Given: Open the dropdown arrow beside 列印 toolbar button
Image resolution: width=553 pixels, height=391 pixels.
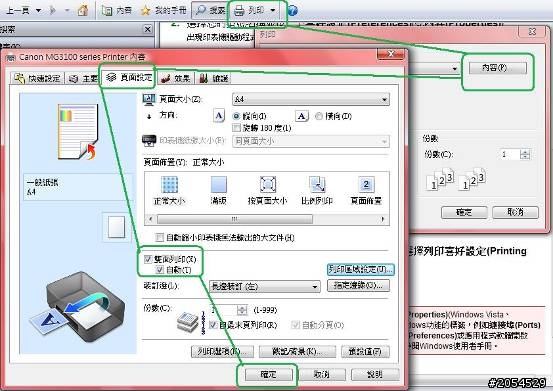Looking at the screenshot, I should pyautogui.click(x=273, y=11).
